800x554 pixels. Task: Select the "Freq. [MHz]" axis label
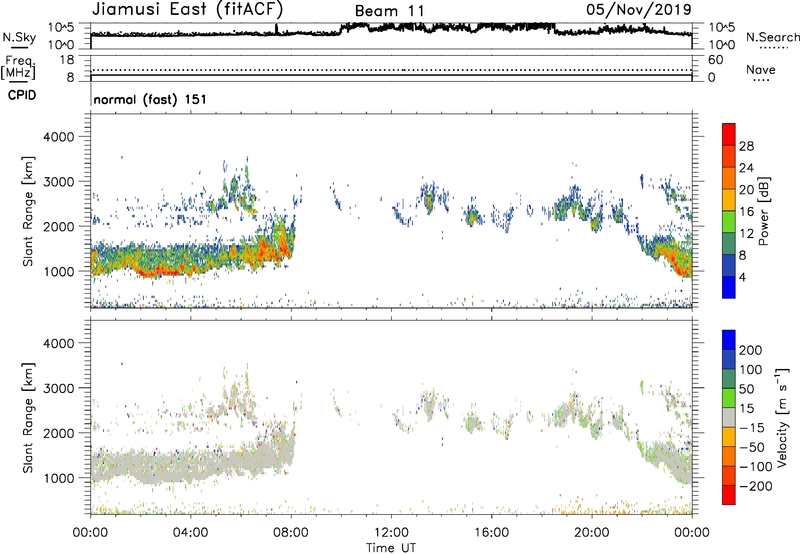(19, 67)
